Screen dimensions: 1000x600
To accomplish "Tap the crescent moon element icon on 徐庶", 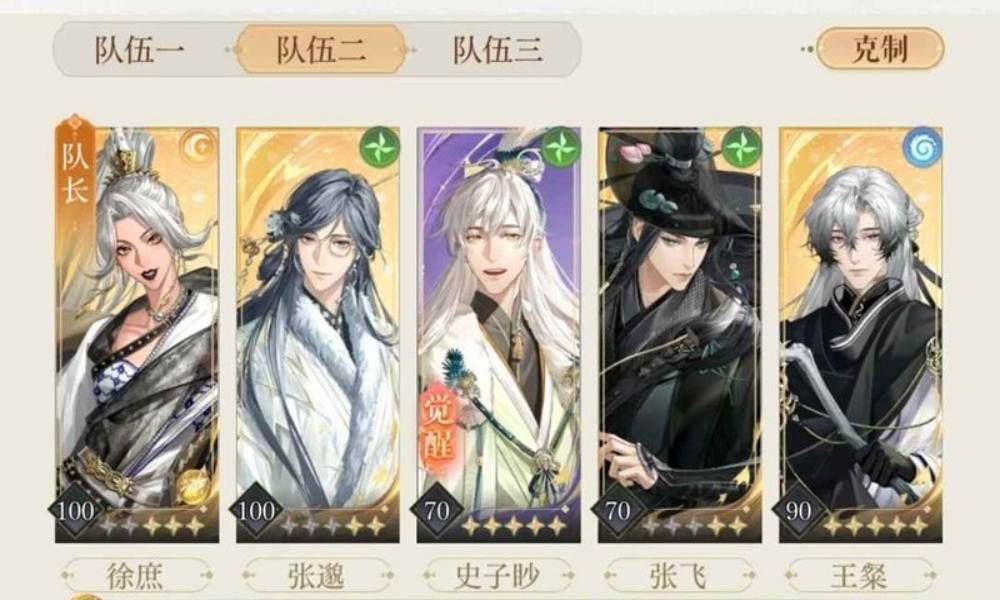I will [x=198, y=147].
